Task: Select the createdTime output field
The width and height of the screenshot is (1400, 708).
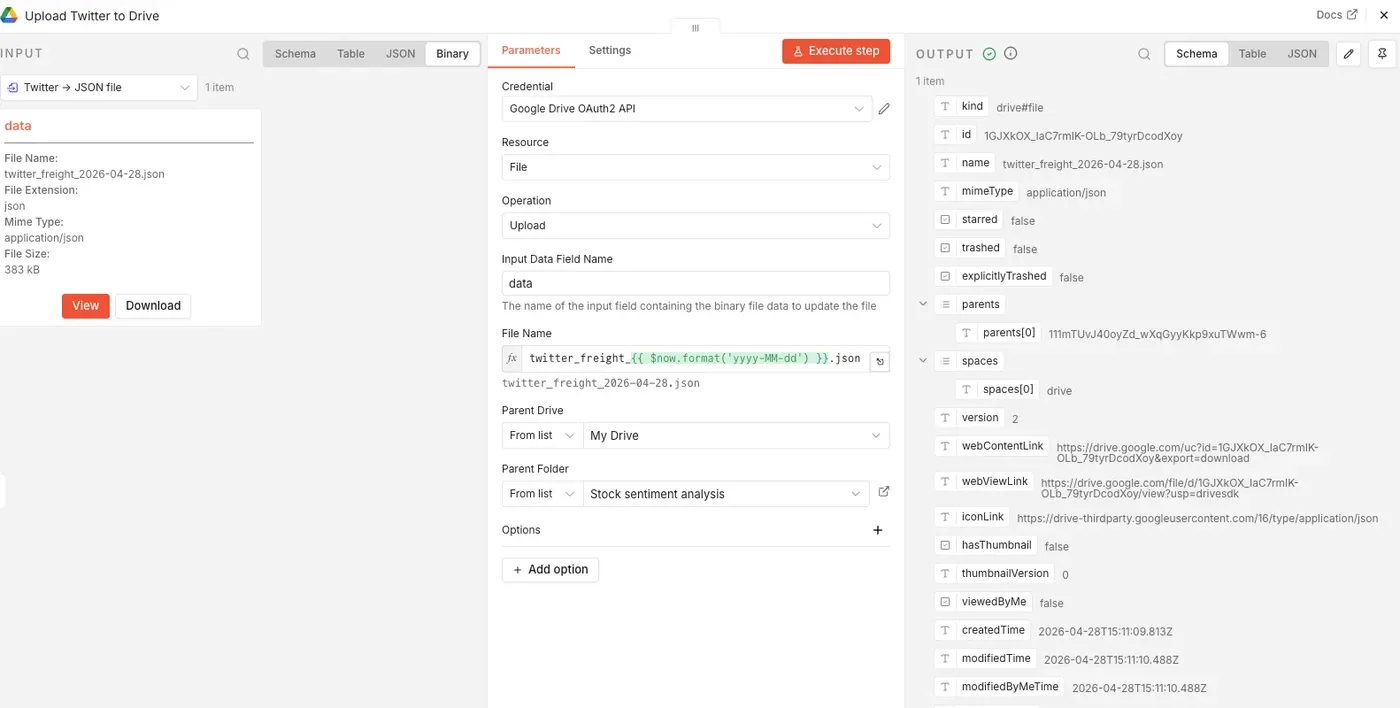Action: (982, 630)
